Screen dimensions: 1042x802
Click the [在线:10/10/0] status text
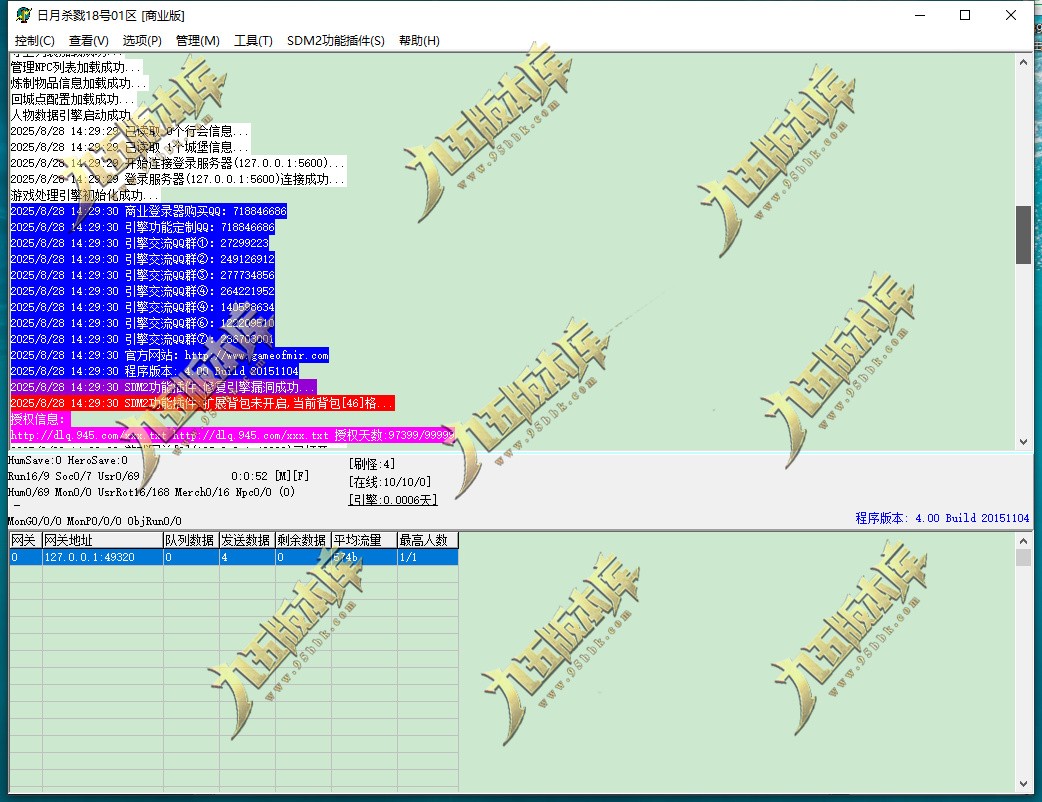389,482
